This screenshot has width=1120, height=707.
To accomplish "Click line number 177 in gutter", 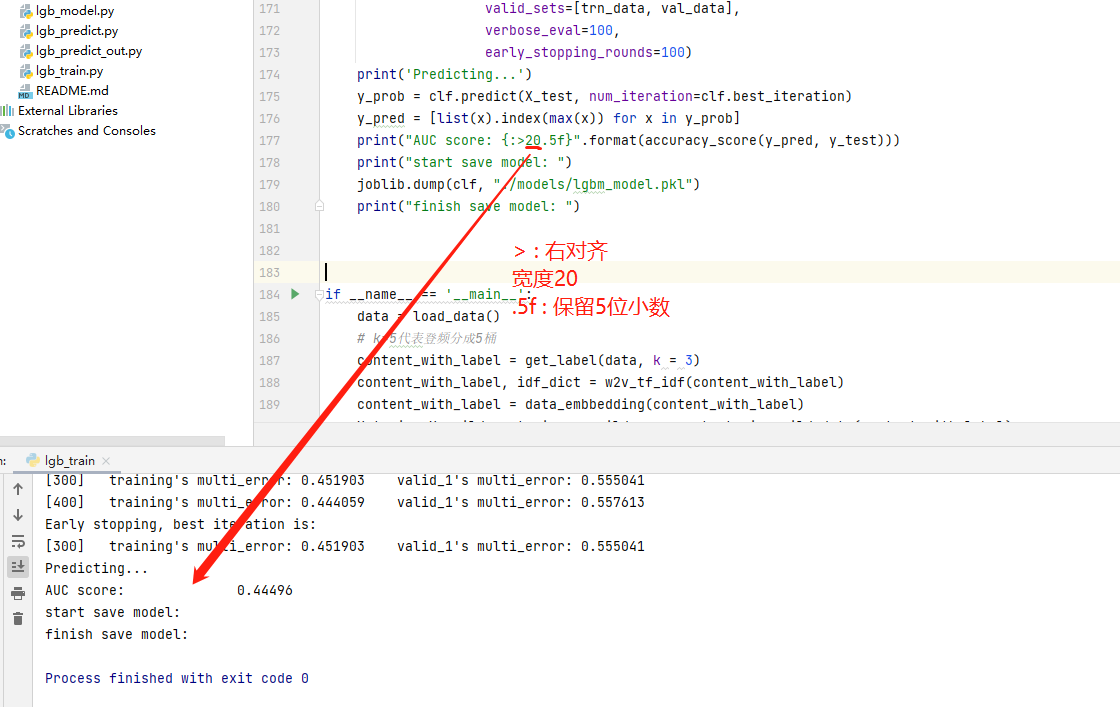I will pyautogui.click(x=269, y=141).
